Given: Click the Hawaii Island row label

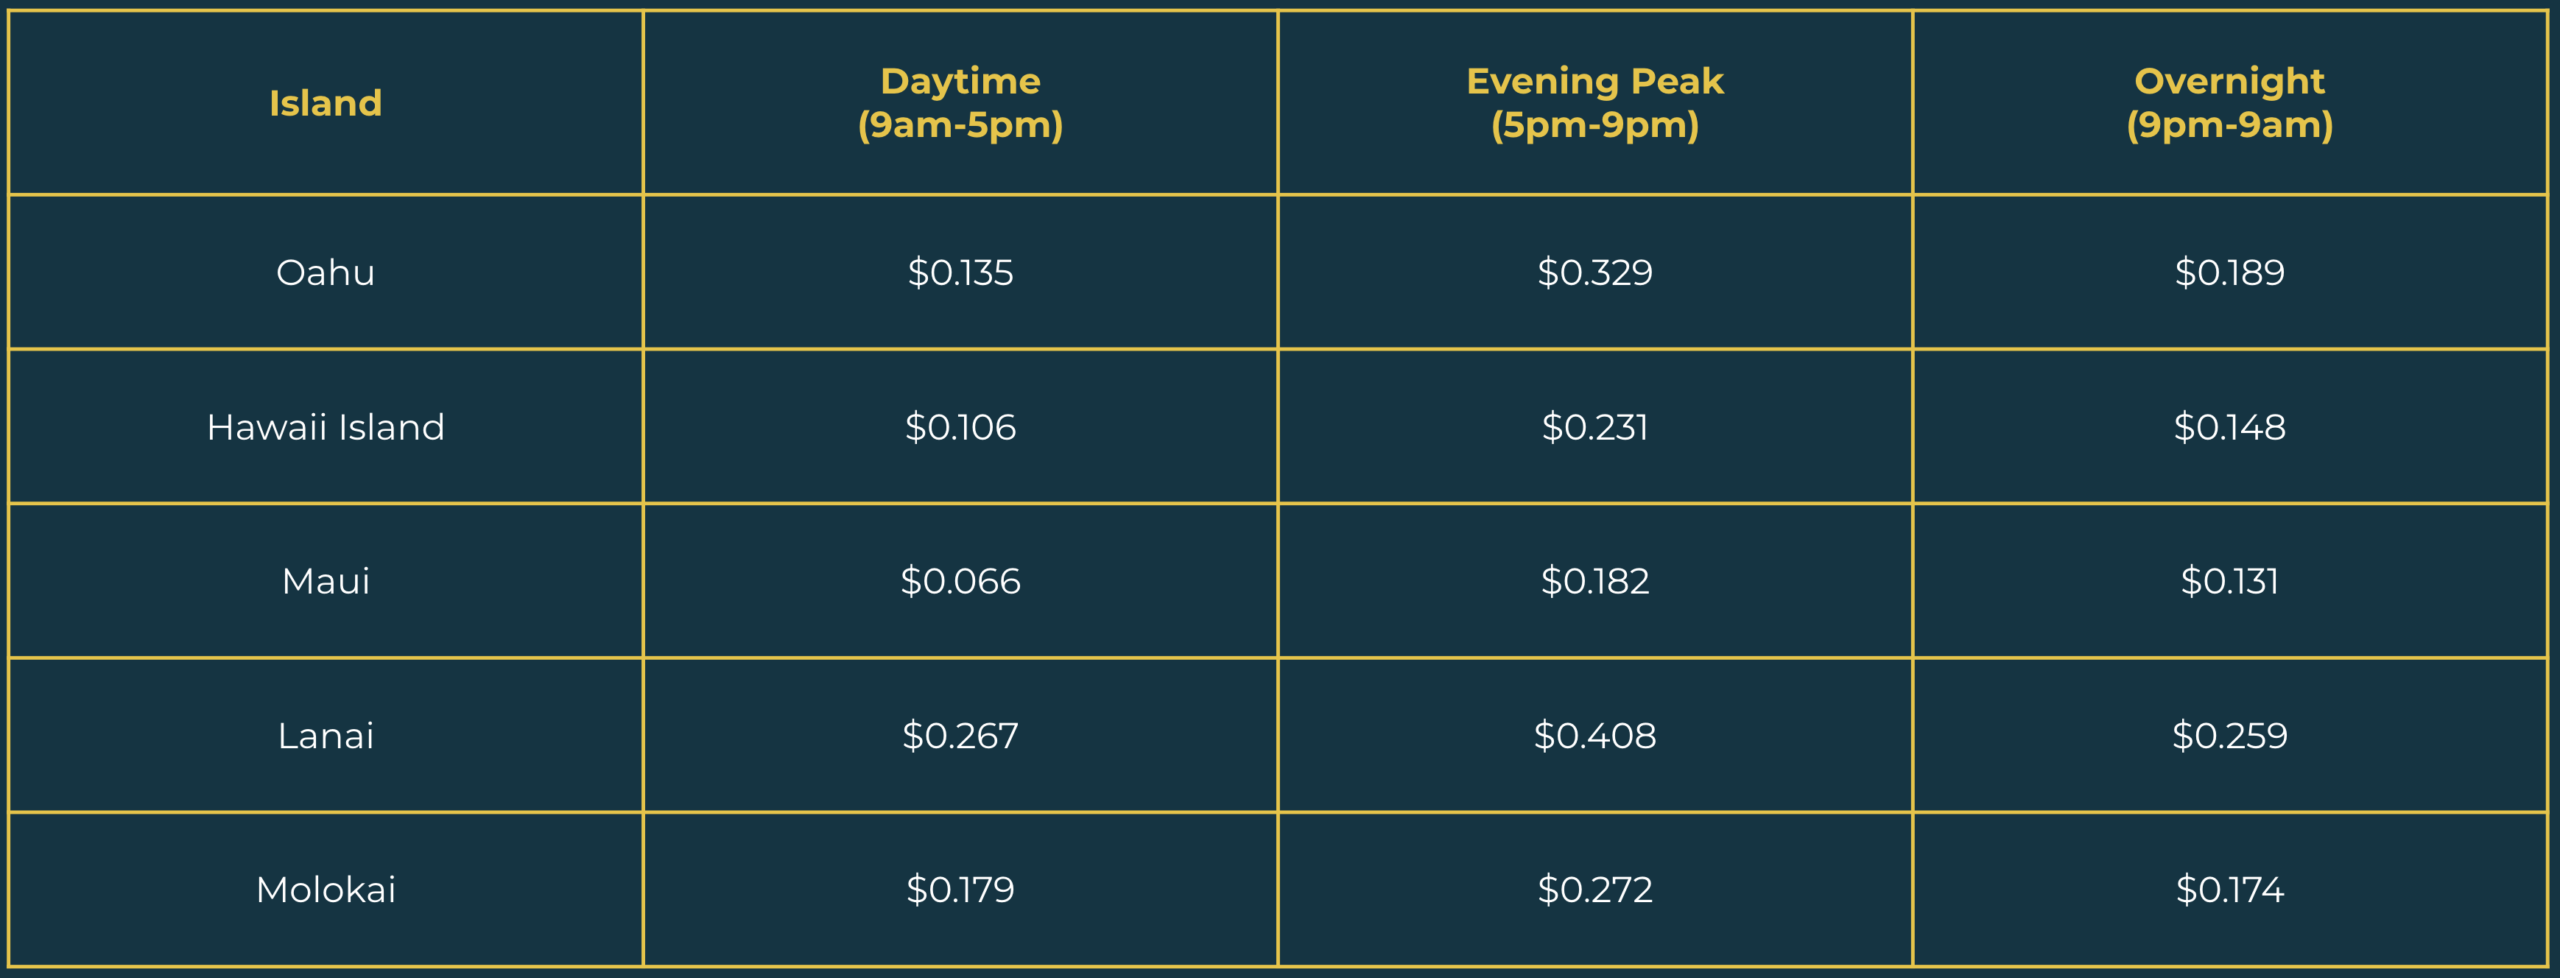Looking at the screenshot, I should (325, 427).
